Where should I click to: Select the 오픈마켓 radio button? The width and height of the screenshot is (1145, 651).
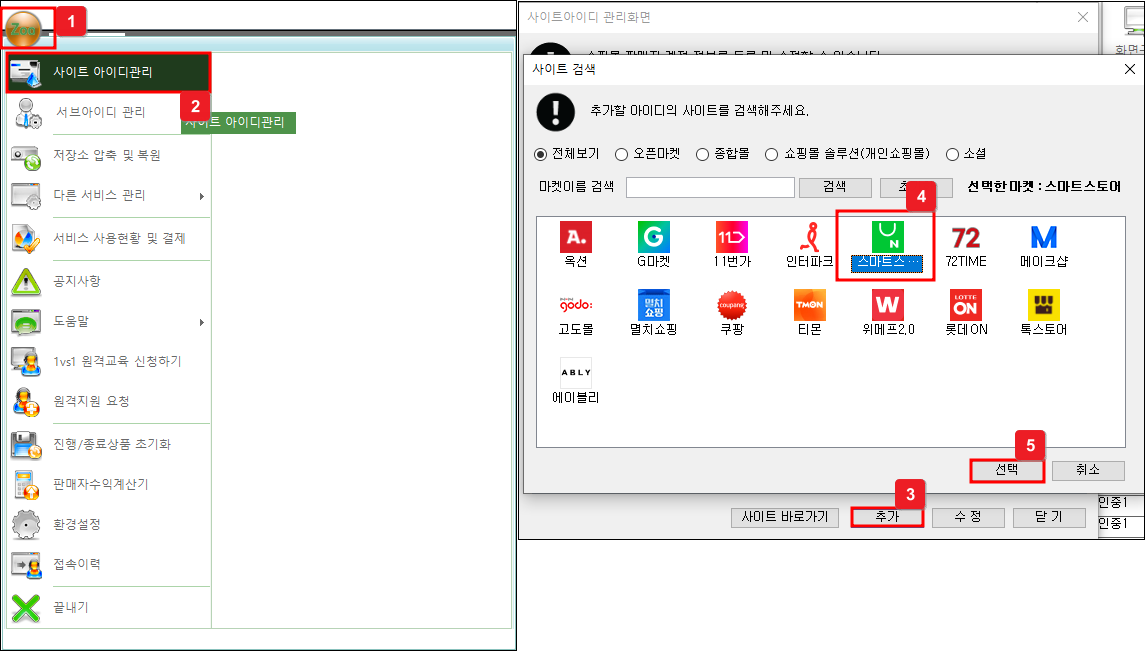(x=621, y=155)
